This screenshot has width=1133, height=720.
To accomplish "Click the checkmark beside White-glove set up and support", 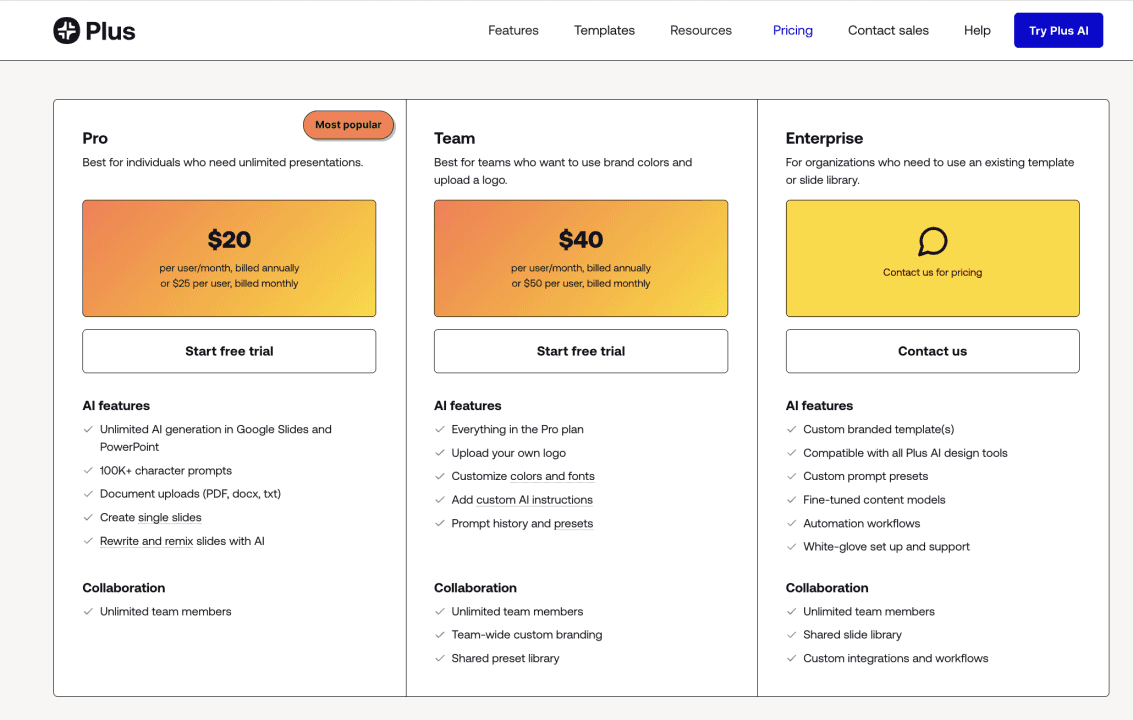I will tap(791, 547).
